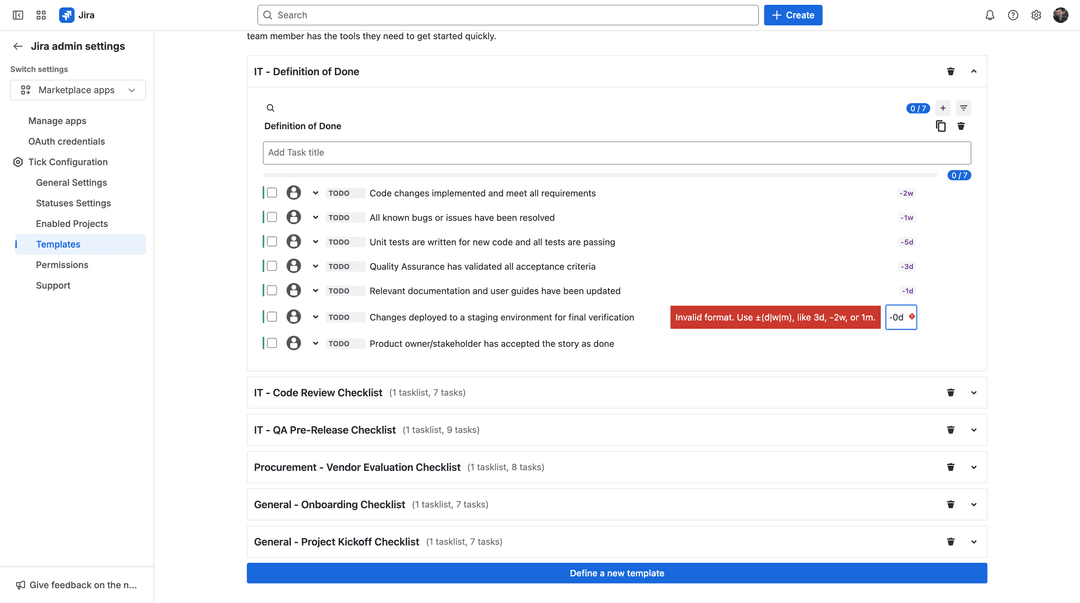
Task: Delete the Definition of Done tasklist via trash icon
Action: point(960,126)
